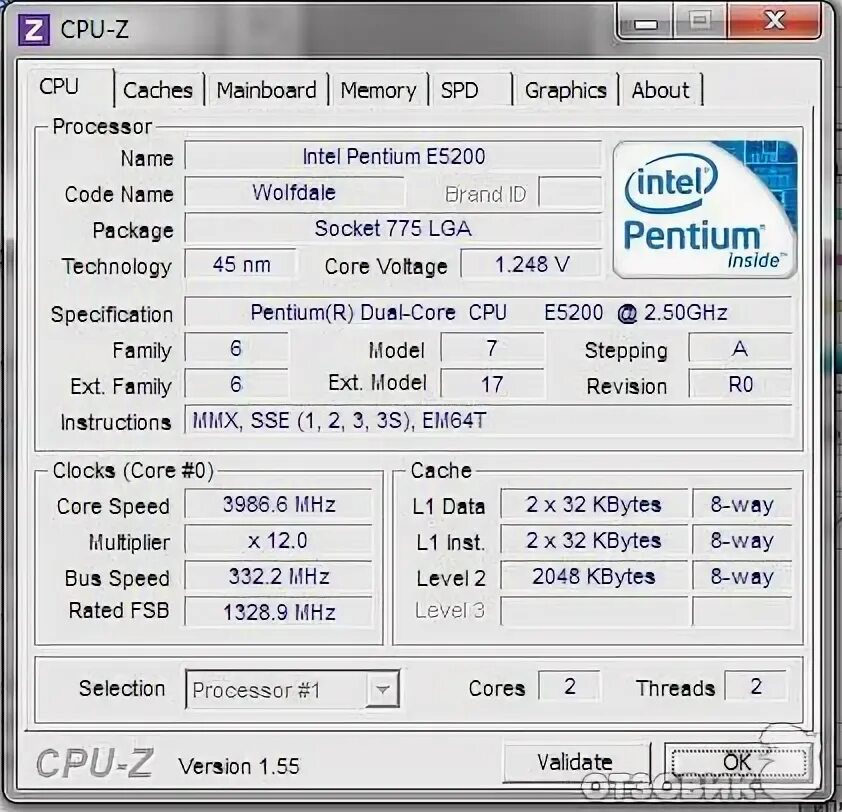This screenshot has height=812, width=842.
Task: Click the Validate button
Action: pos(575,762)
